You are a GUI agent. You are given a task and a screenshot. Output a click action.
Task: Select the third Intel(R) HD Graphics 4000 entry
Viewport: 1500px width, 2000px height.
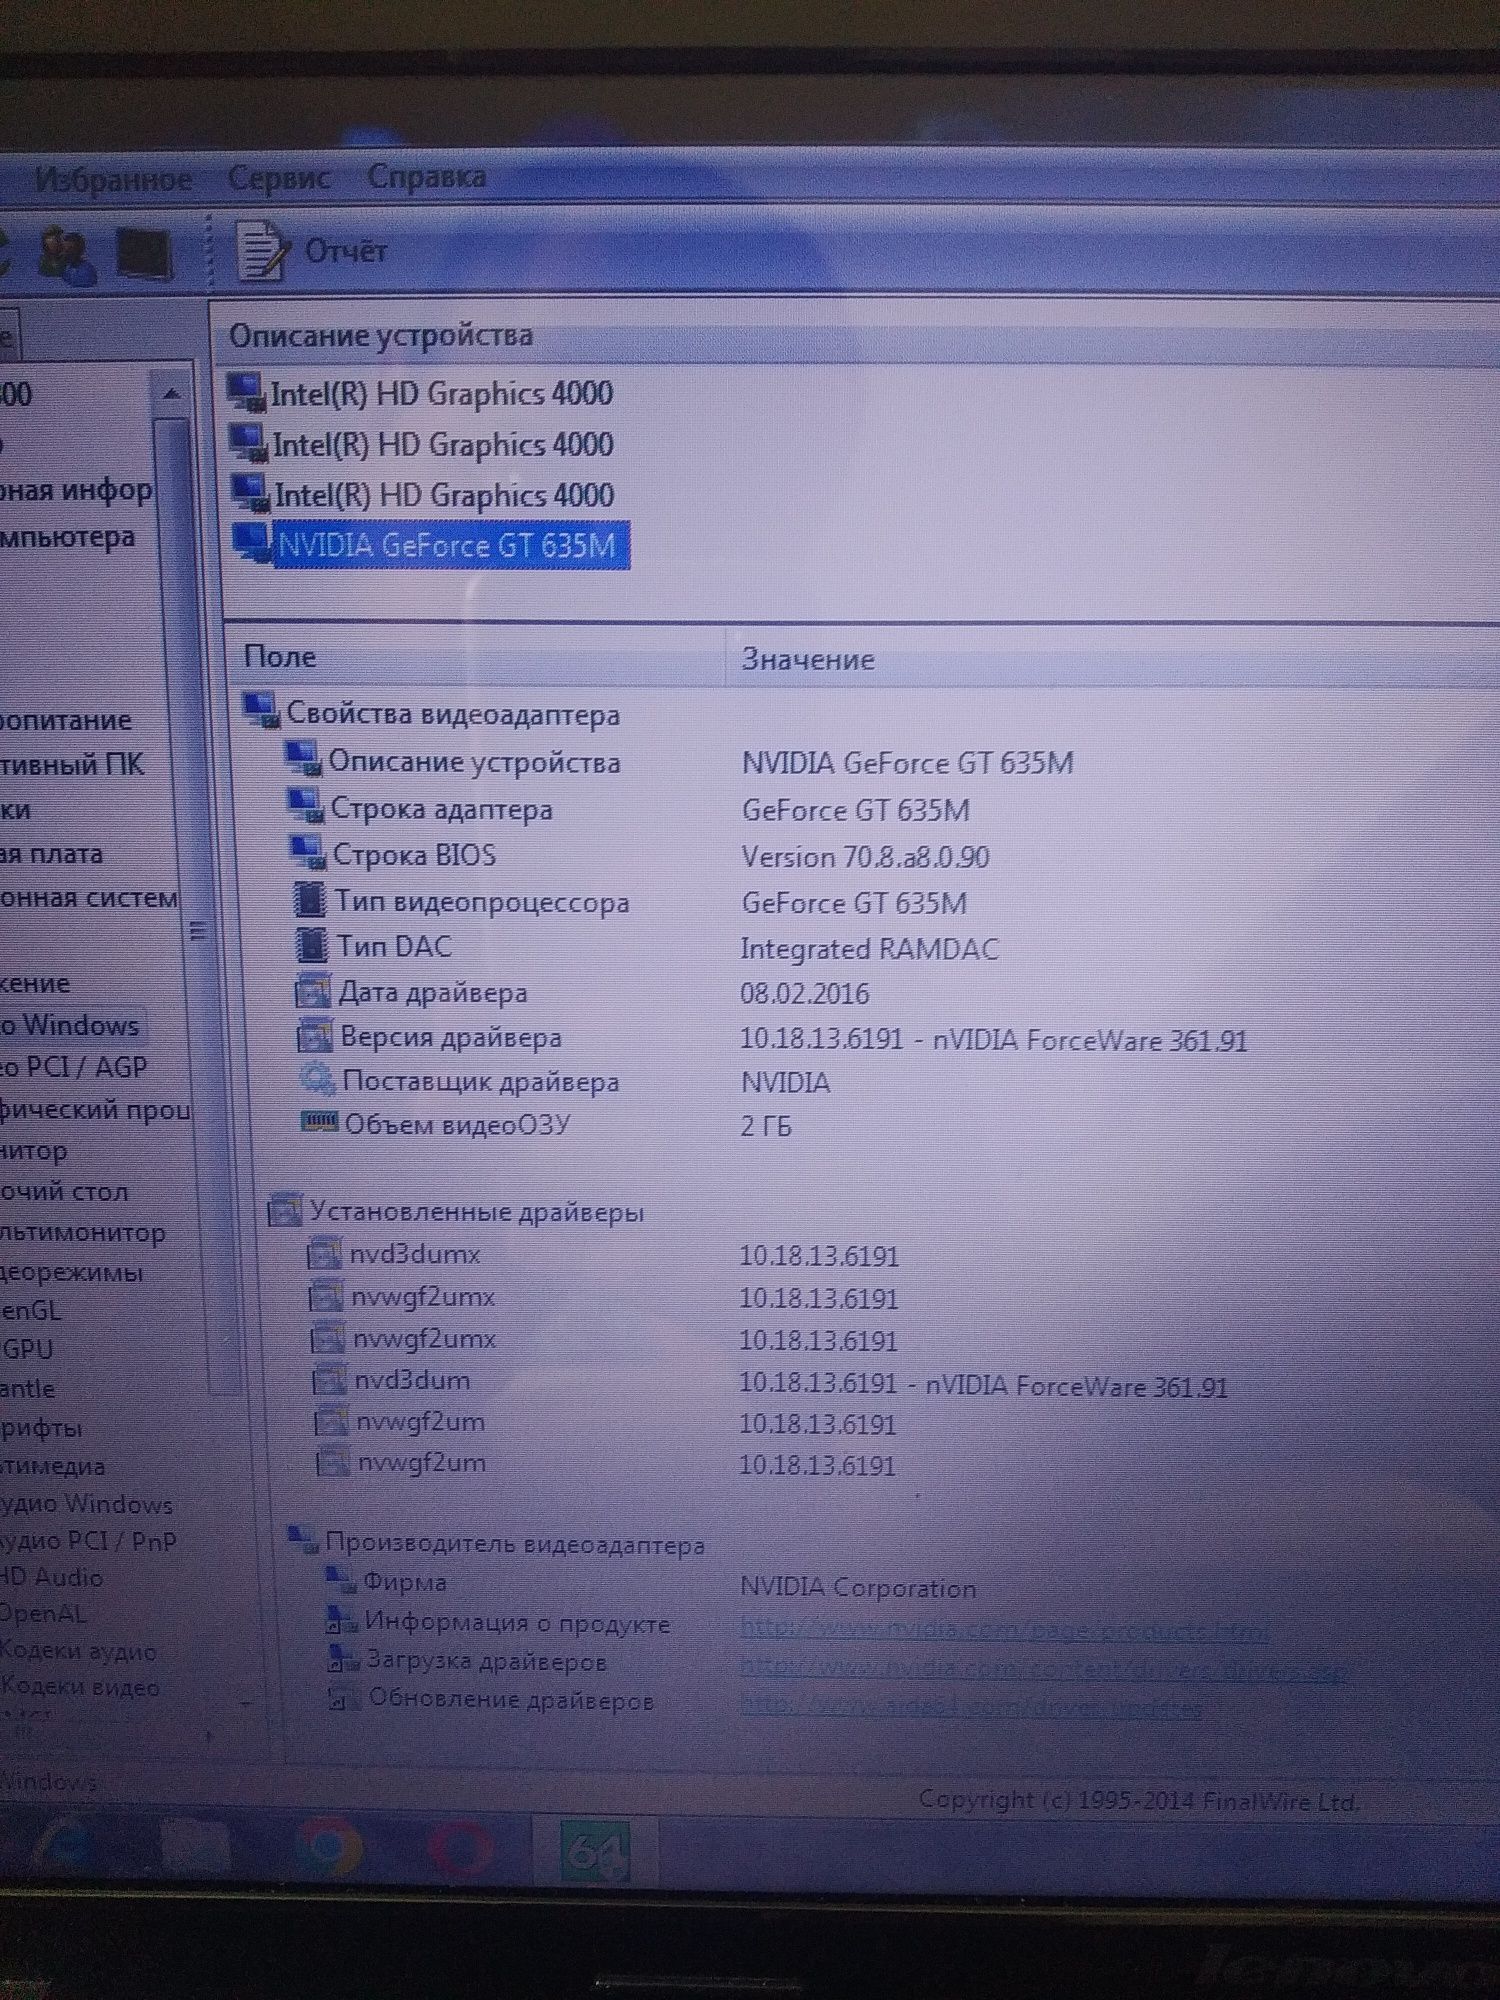(x=444, y=495)
